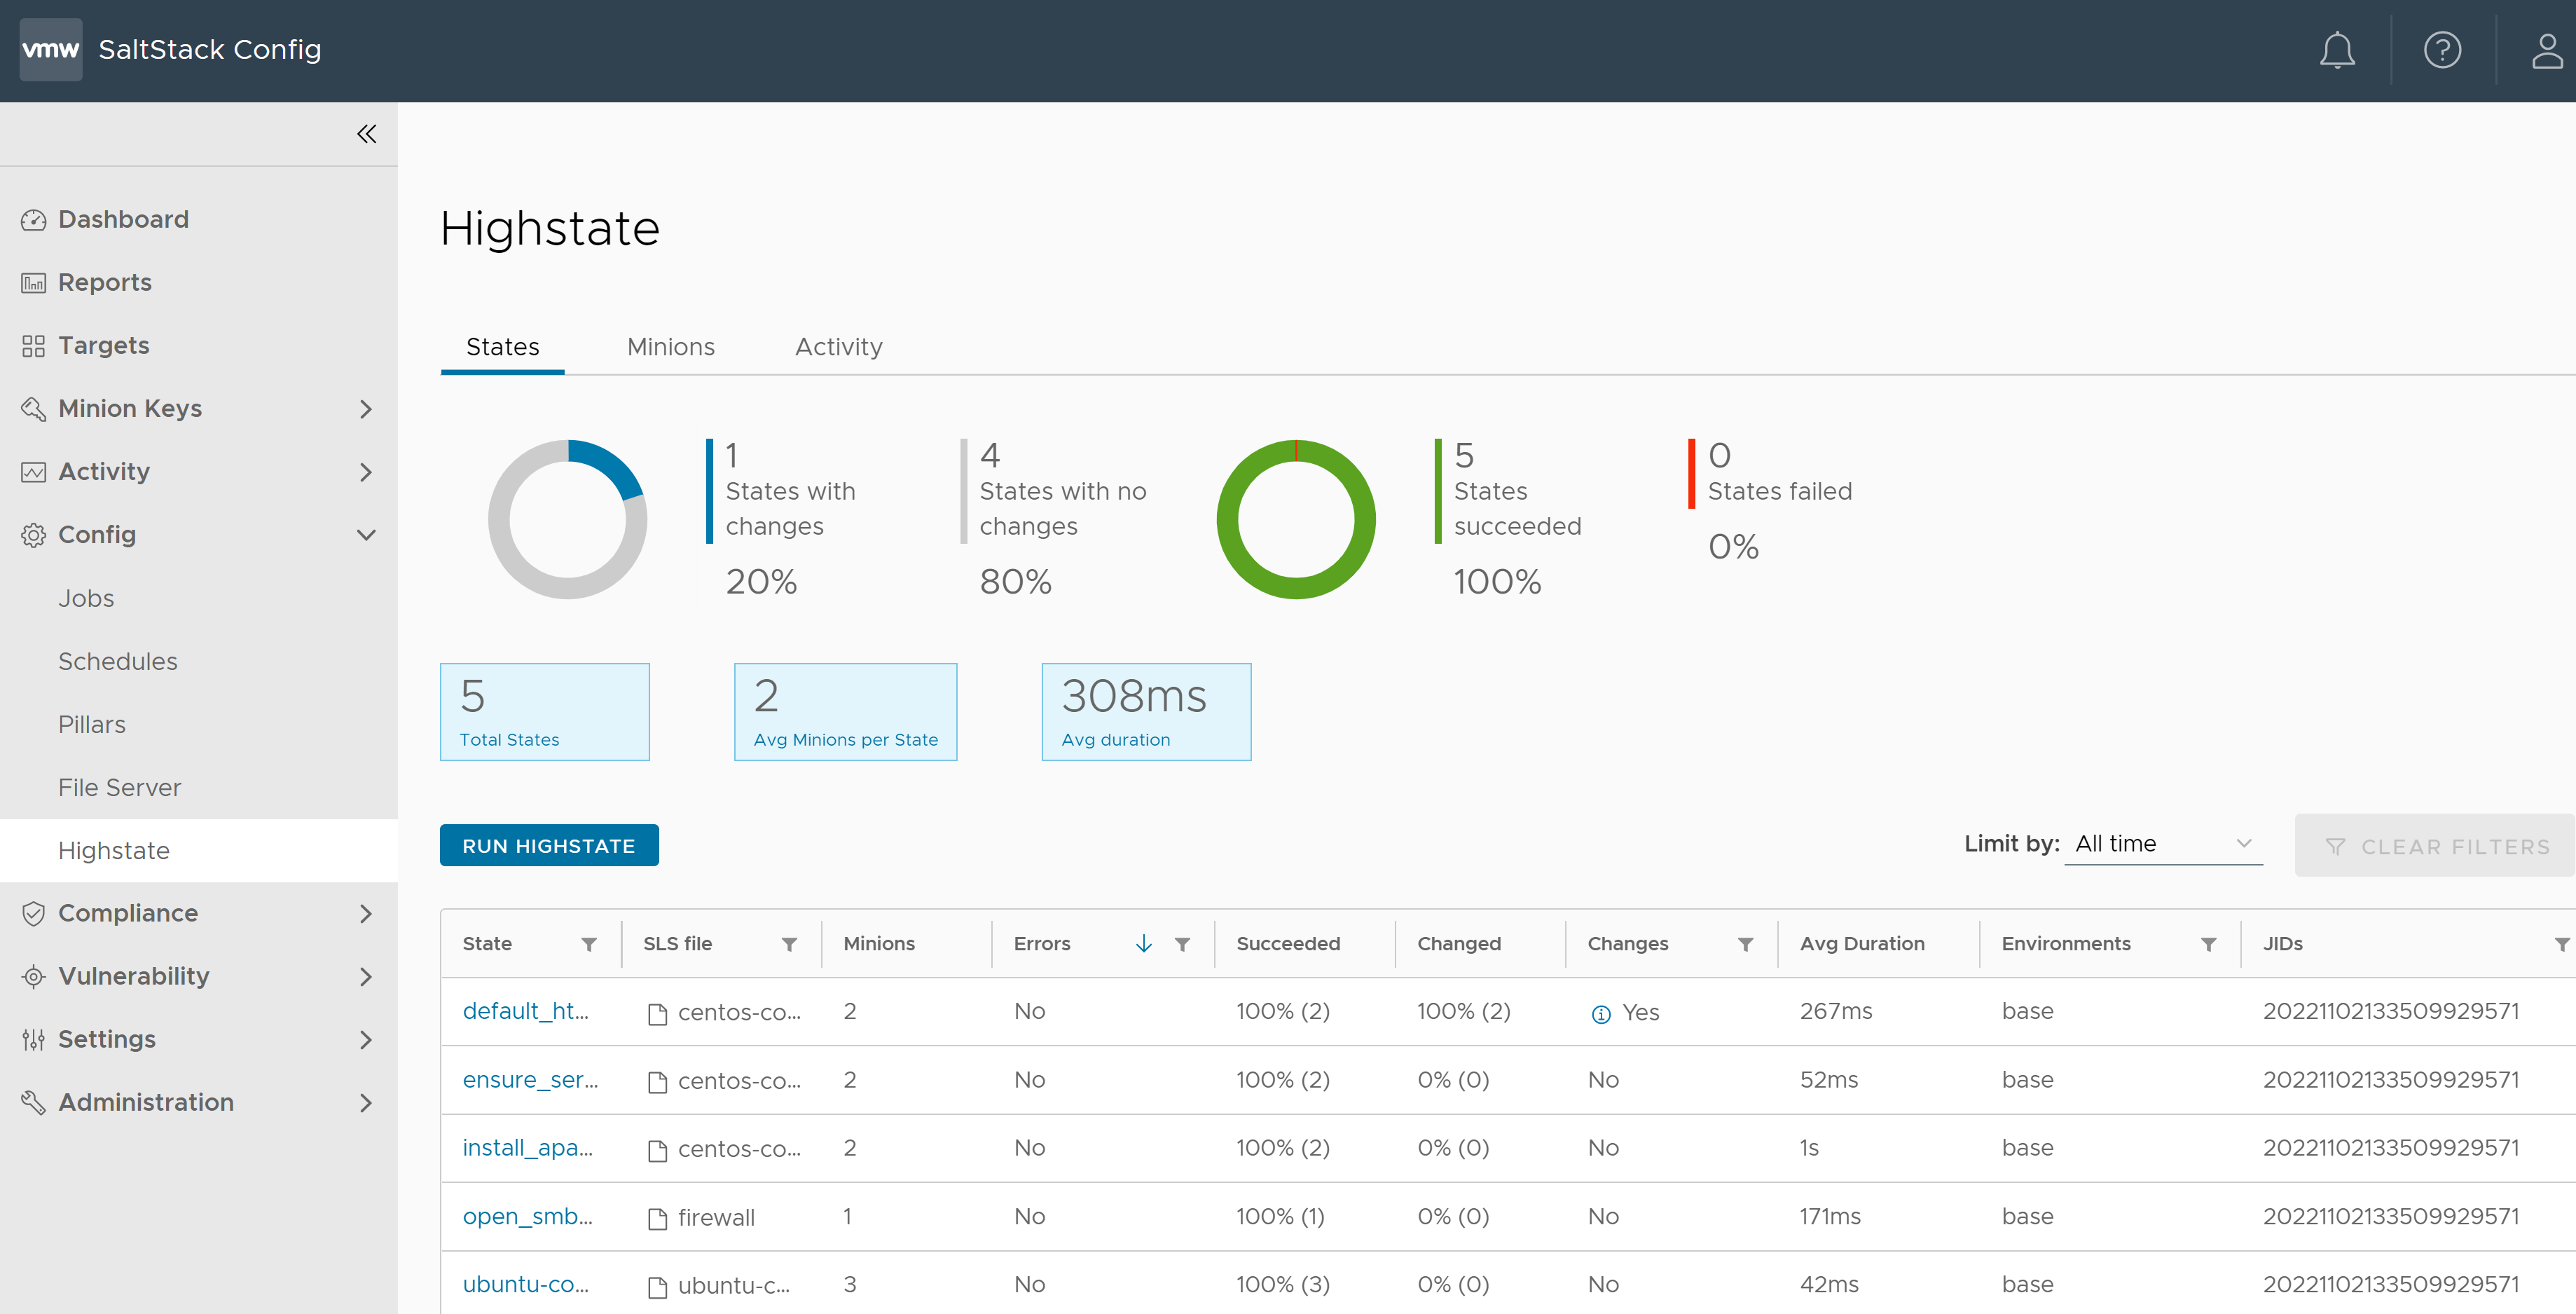Click the Dashboard sidebar icon
Screen dimensions: 2576x1314
tap(34, 218)
